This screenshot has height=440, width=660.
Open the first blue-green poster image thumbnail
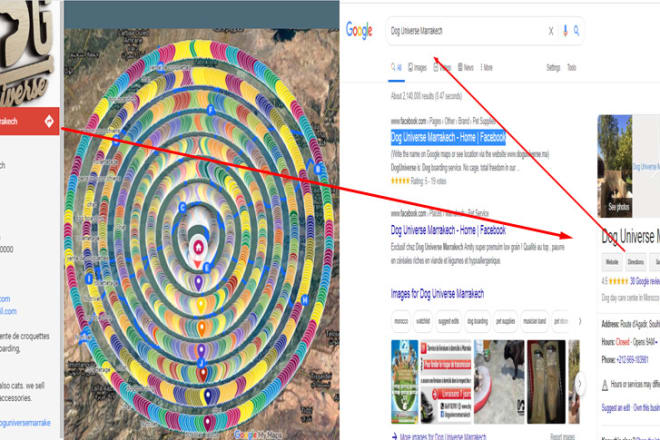click(405, 381)
